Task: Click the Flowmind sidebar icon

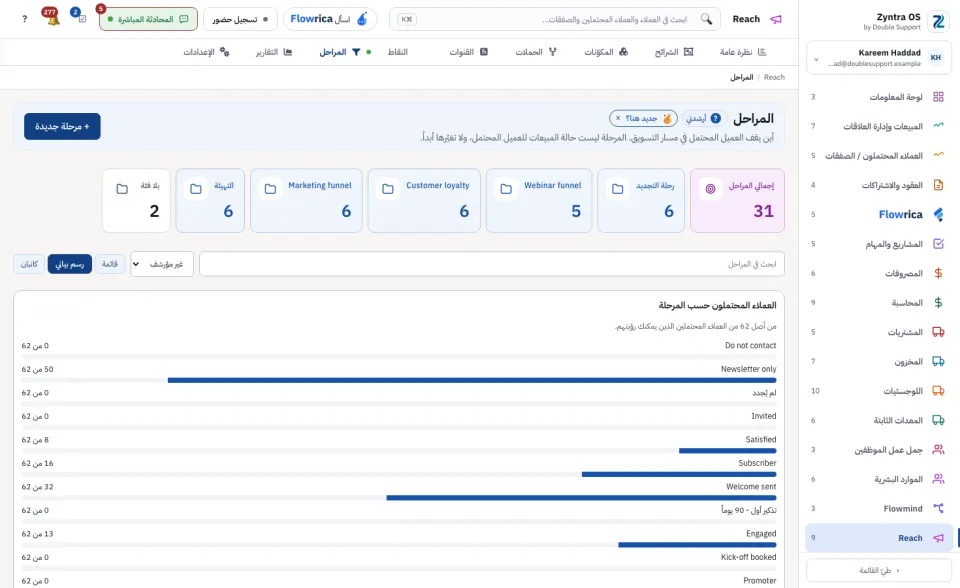Action: click(938, 508)
